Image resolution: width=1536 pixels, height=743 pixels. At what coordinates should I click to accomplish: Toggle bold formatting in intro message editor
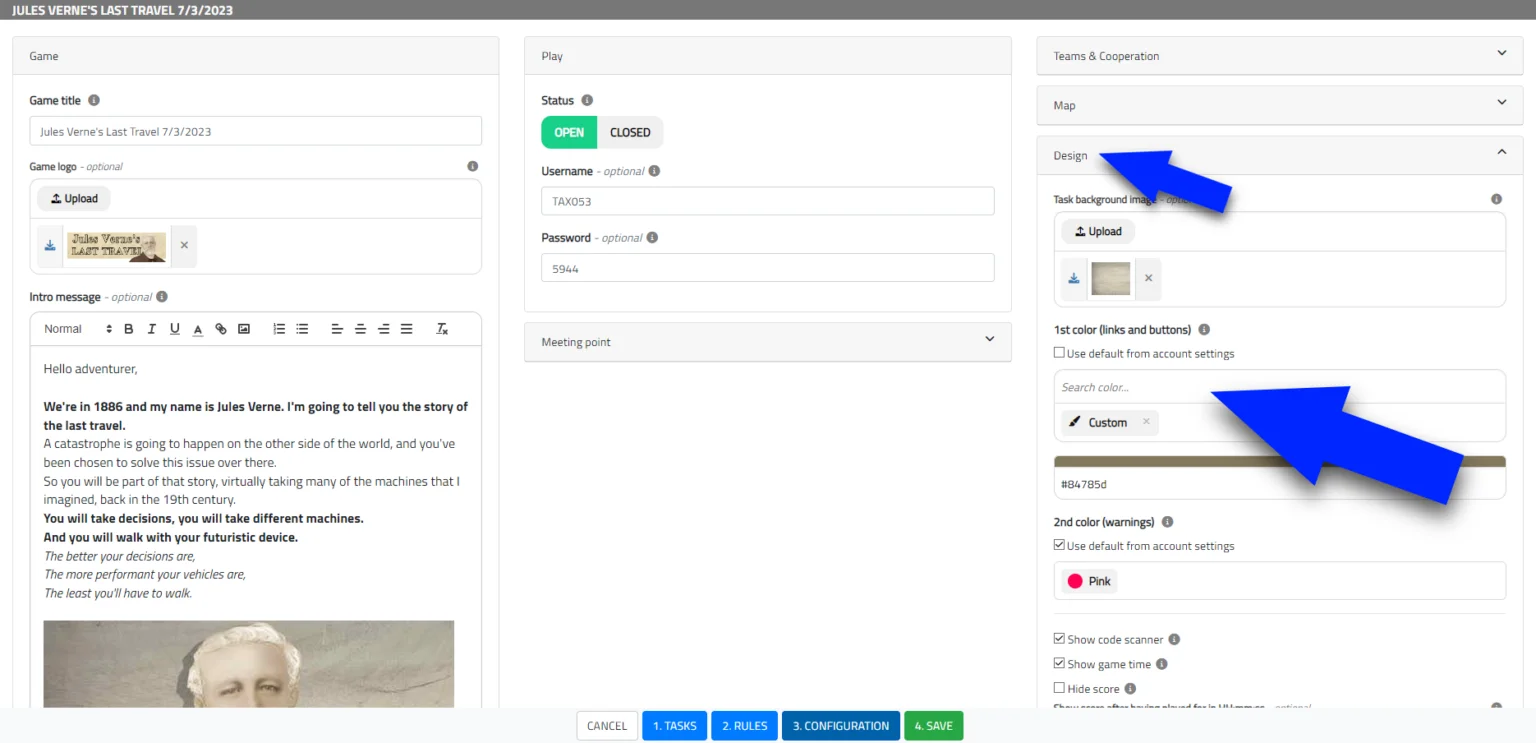128,329
